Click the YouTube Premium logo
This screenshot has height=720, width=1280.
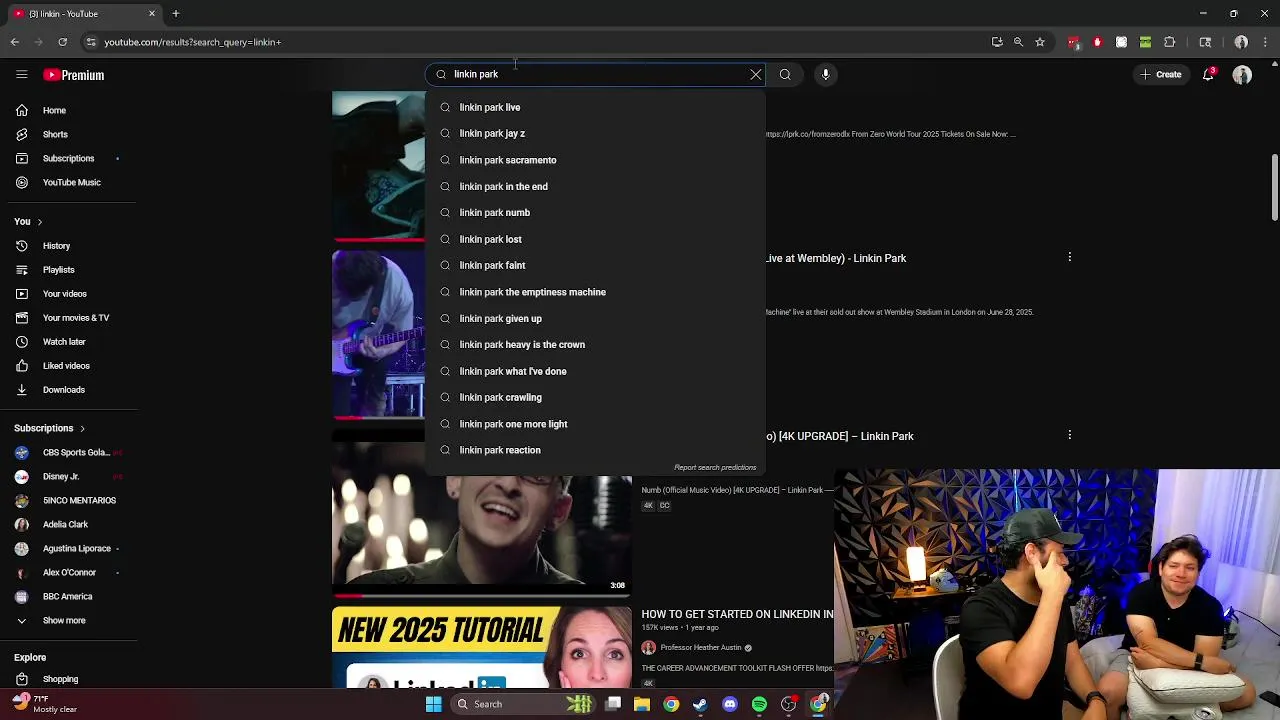74,75
